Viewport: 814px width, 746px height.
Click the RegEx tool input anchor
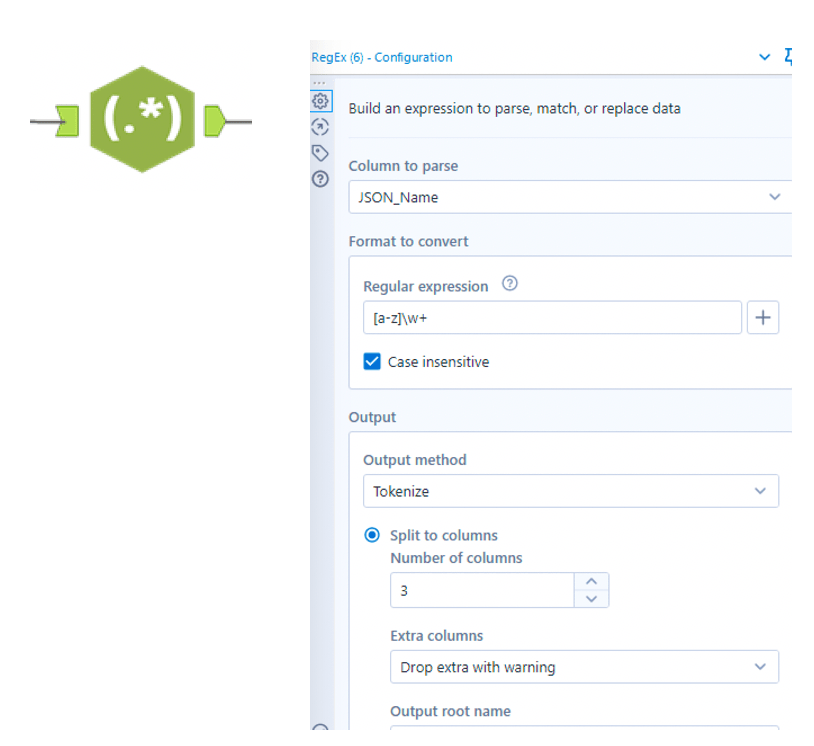tap(68, 121)
